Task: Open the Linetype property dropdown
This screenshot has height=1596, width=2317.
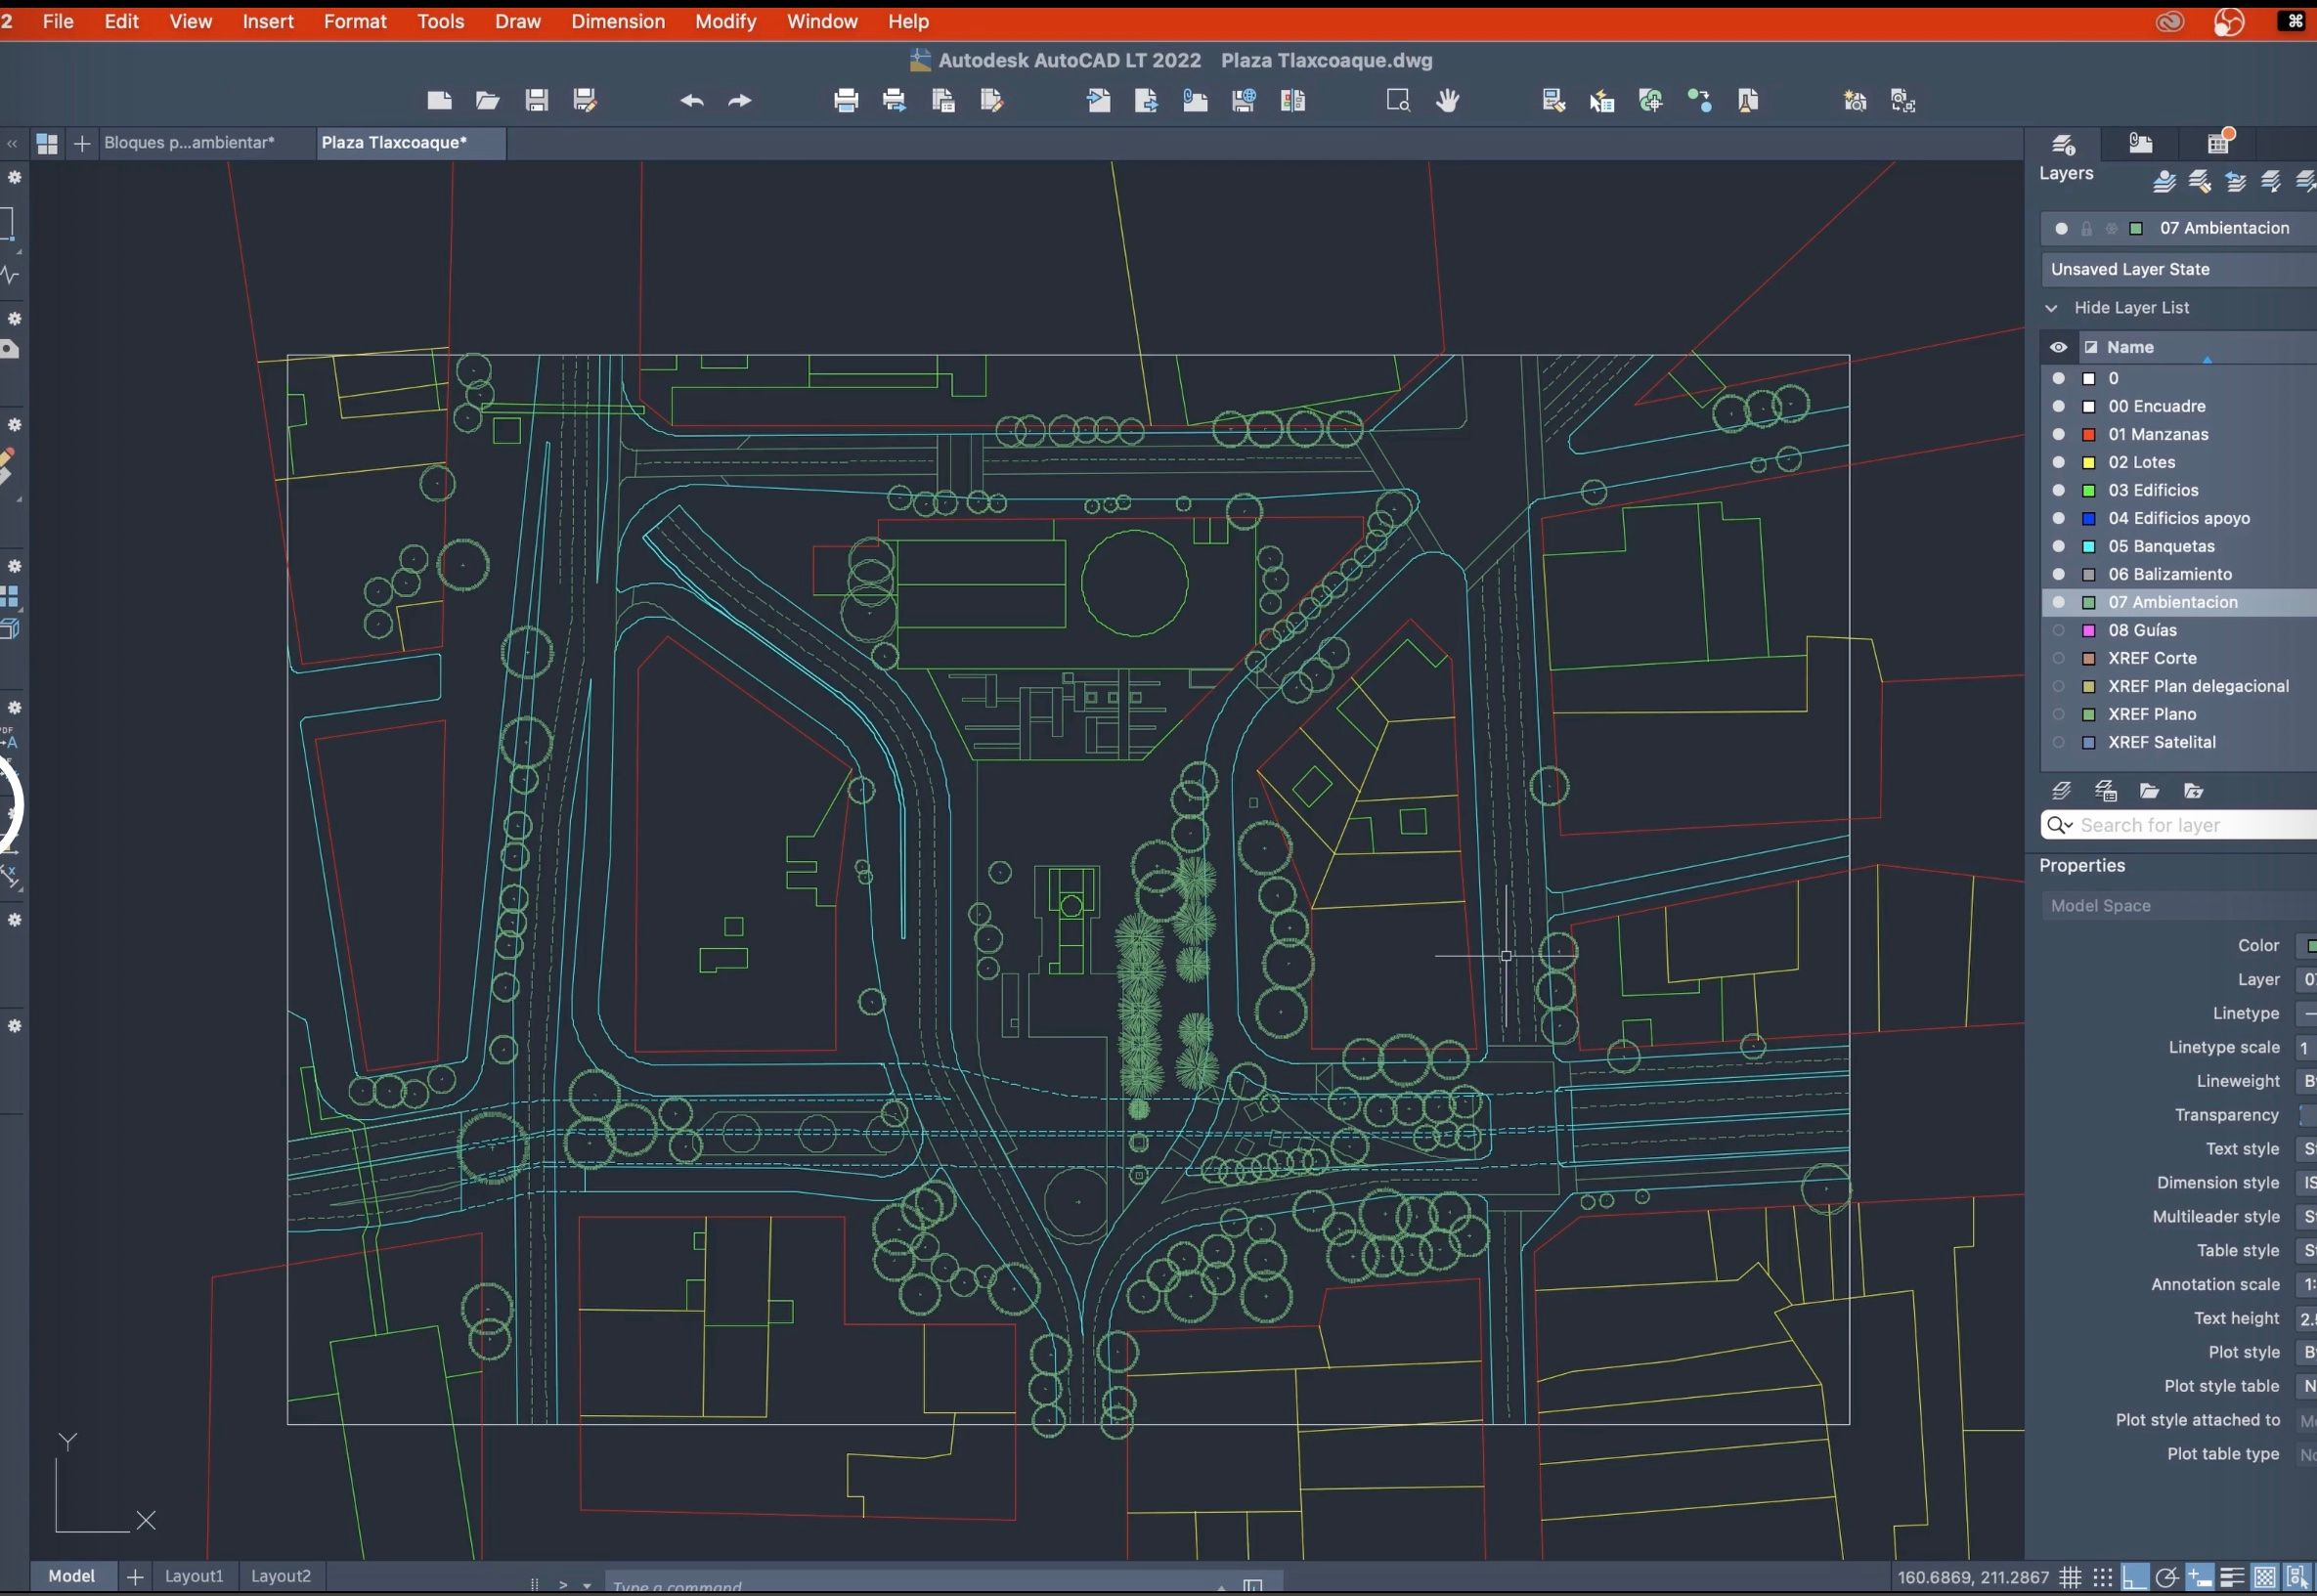Action: (x=2306, y=1013)
